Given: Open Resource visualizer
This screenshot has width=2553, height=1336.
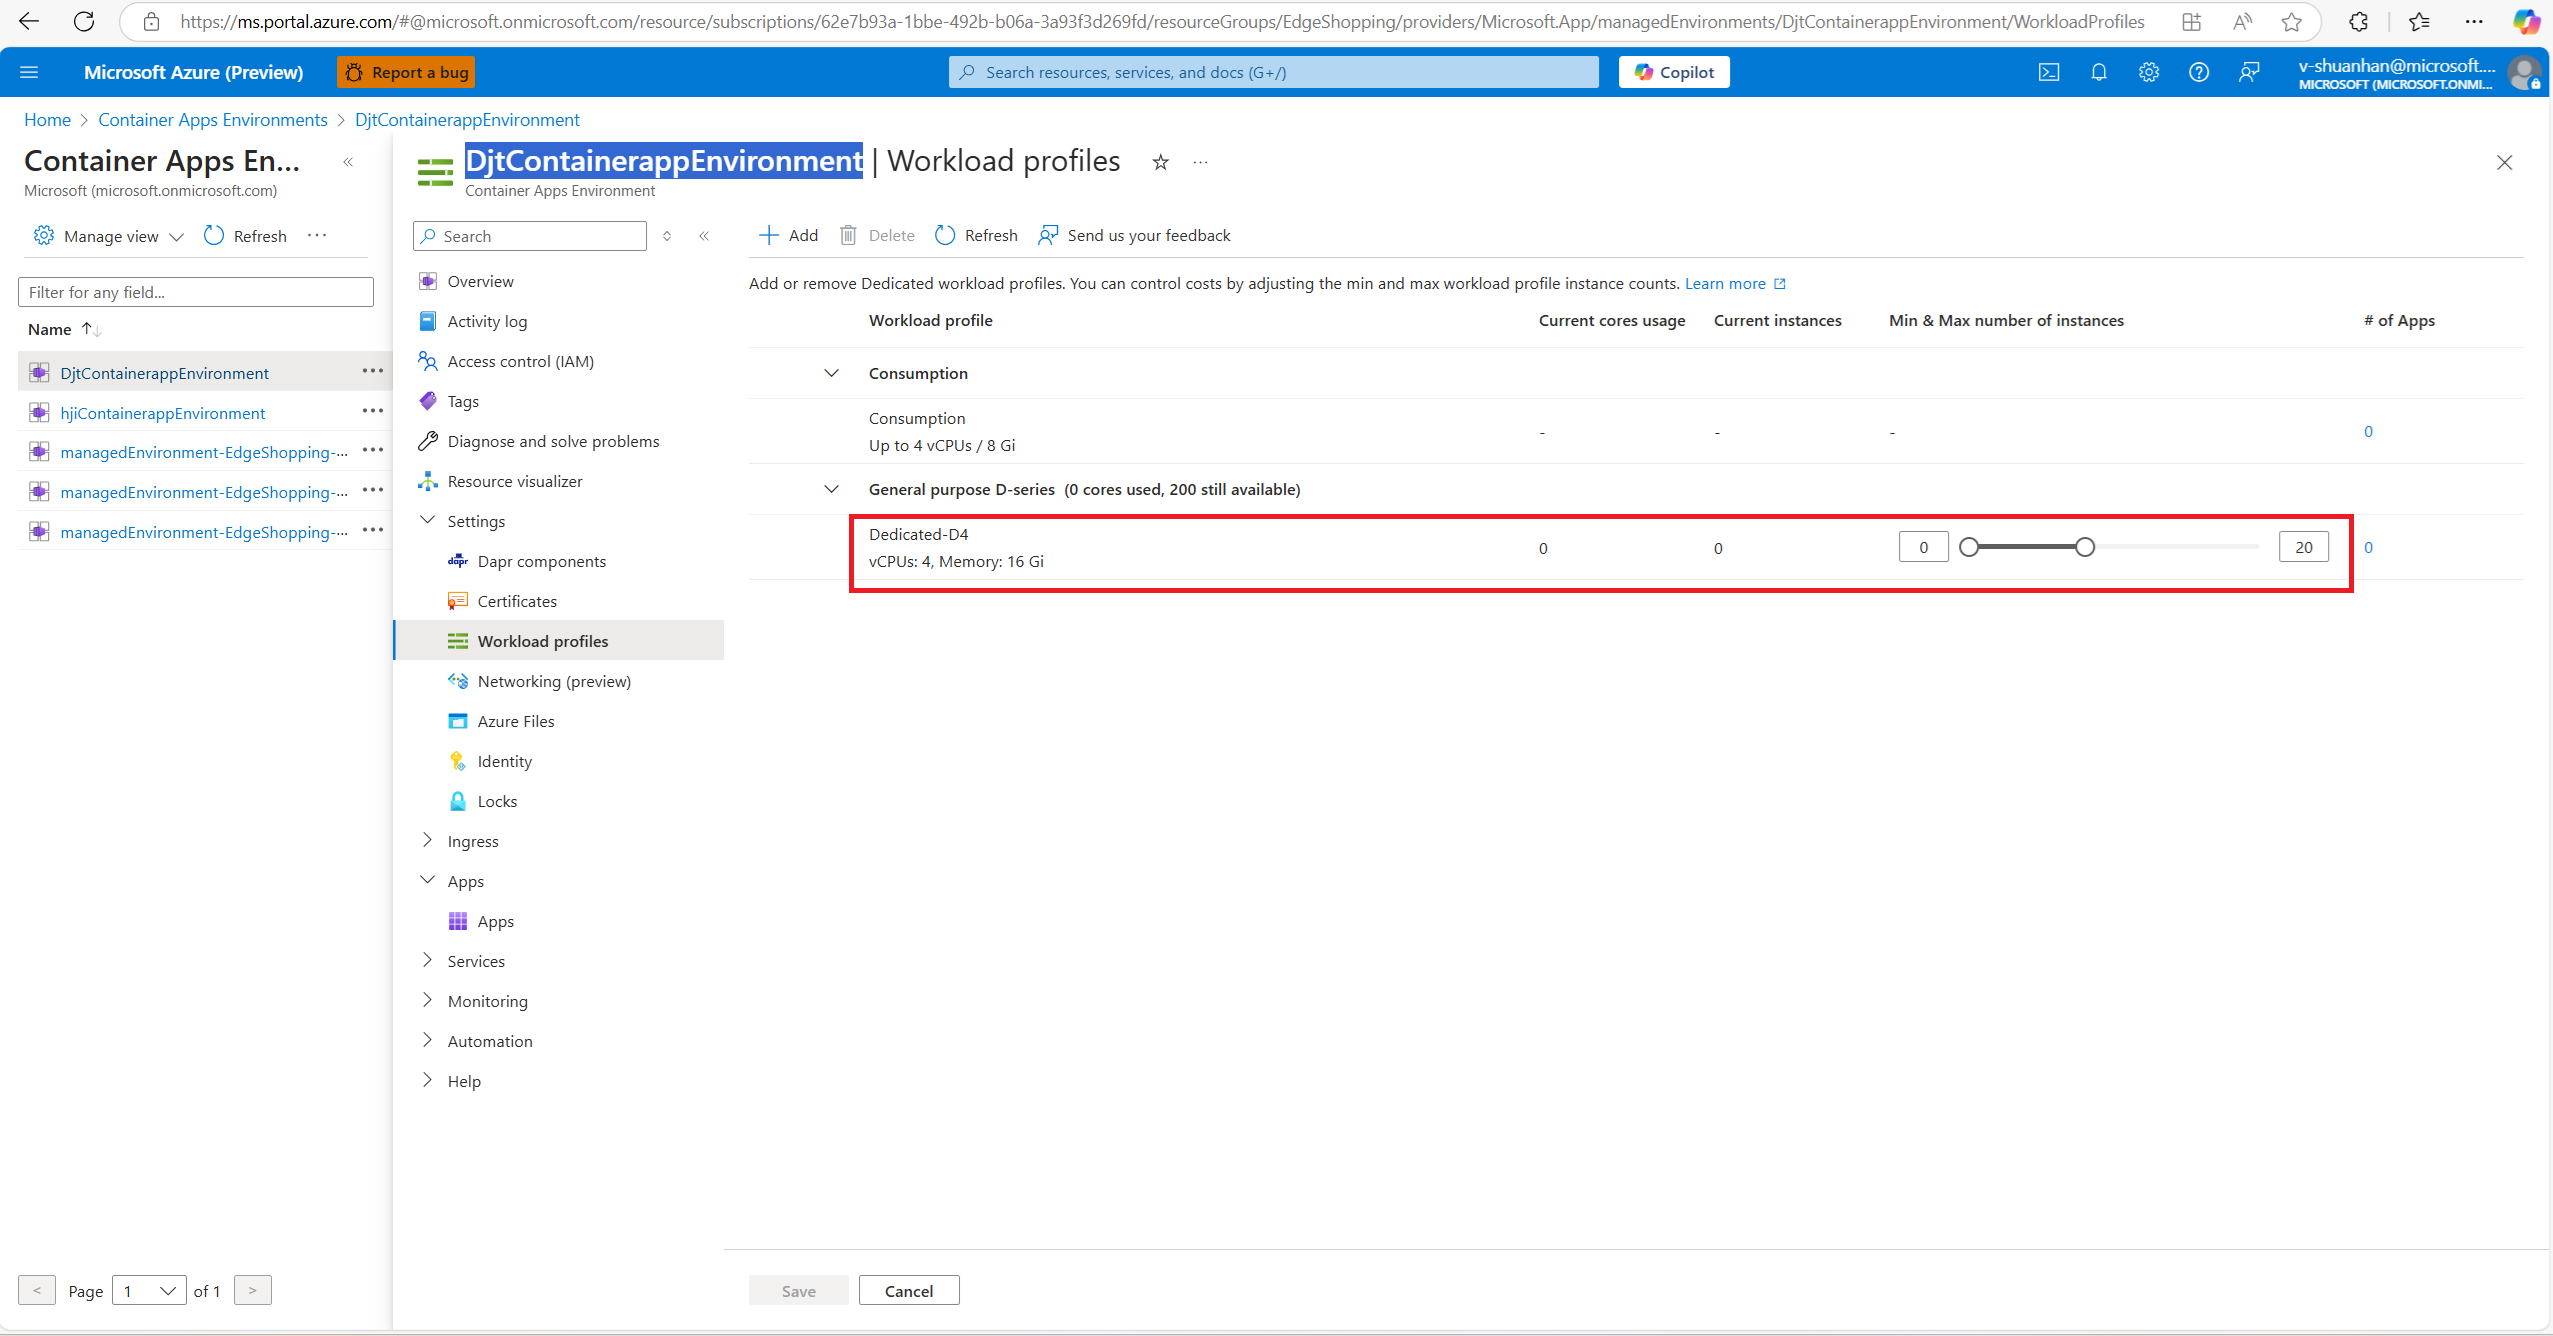Looking at the screenshot, I should pos(514,481).
